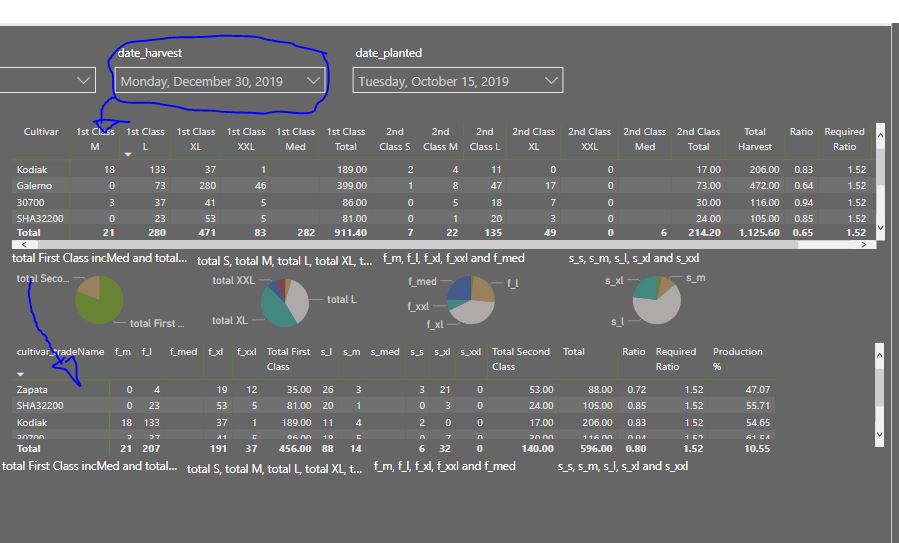Sort top table by Cultivar header
Screen dimensions: 899x543
pos(41,132)
